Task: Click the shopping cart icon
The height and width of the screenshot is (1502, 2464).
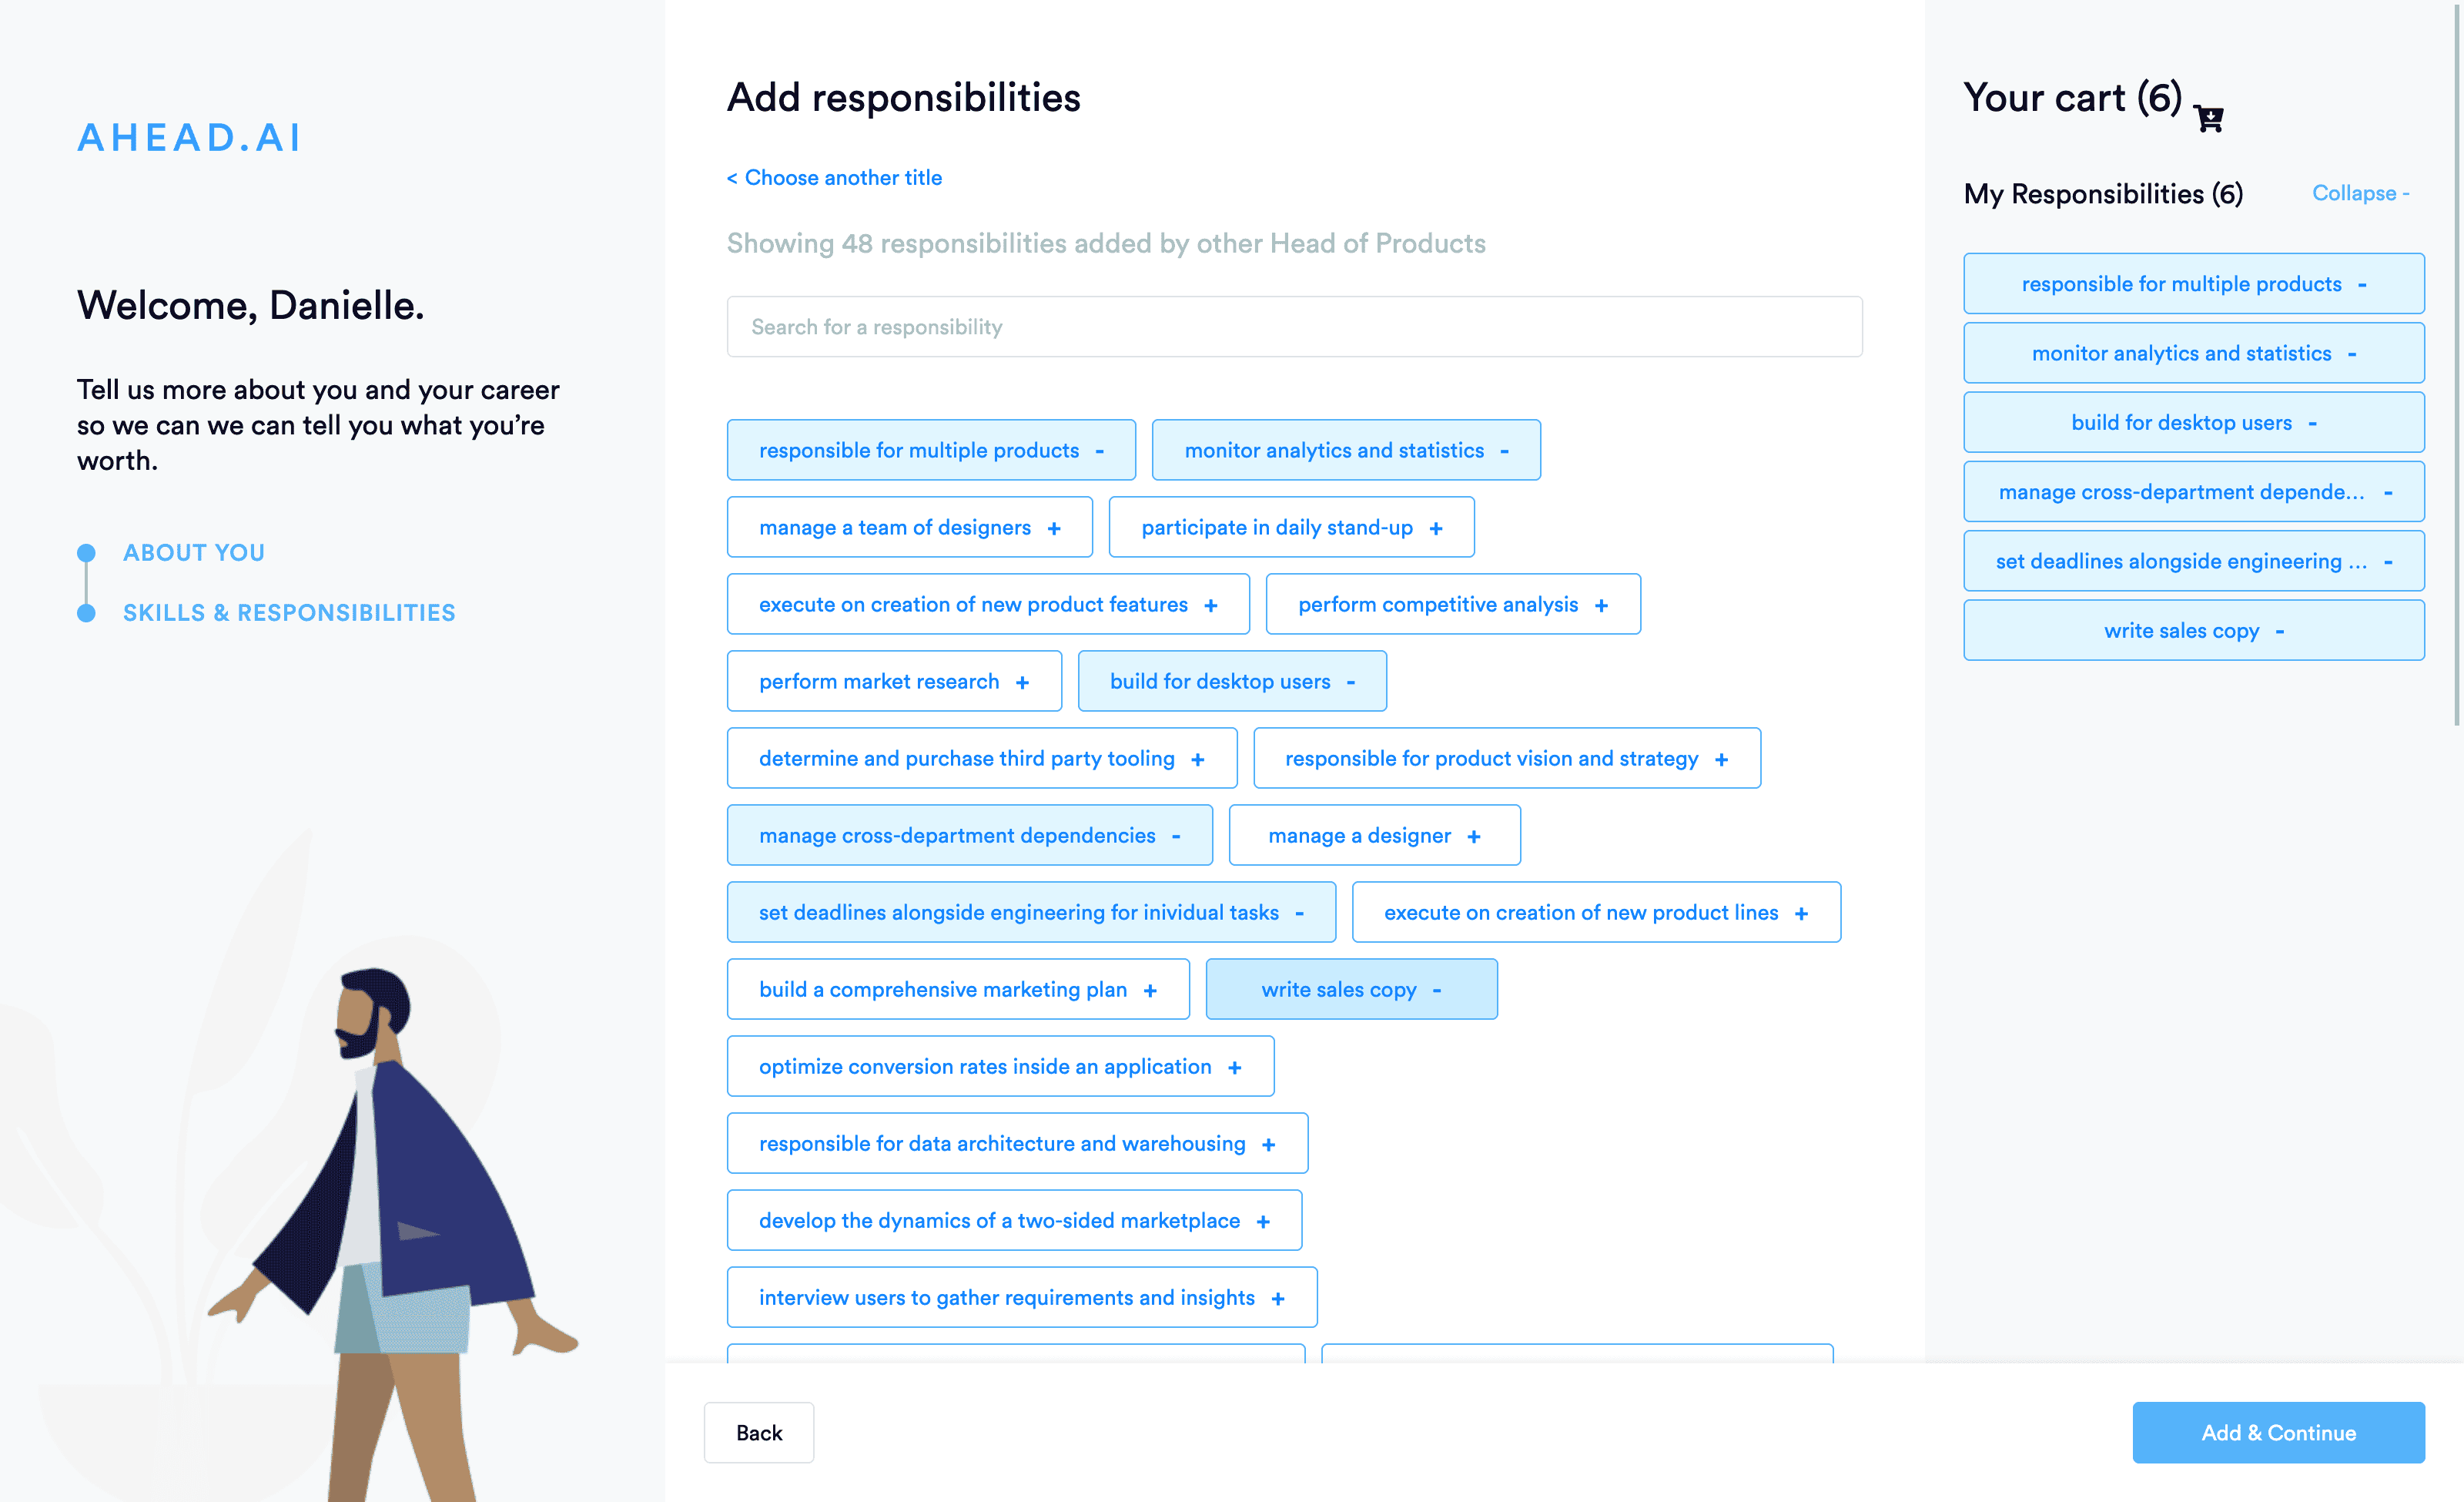Action: [x=2209, y=119]
